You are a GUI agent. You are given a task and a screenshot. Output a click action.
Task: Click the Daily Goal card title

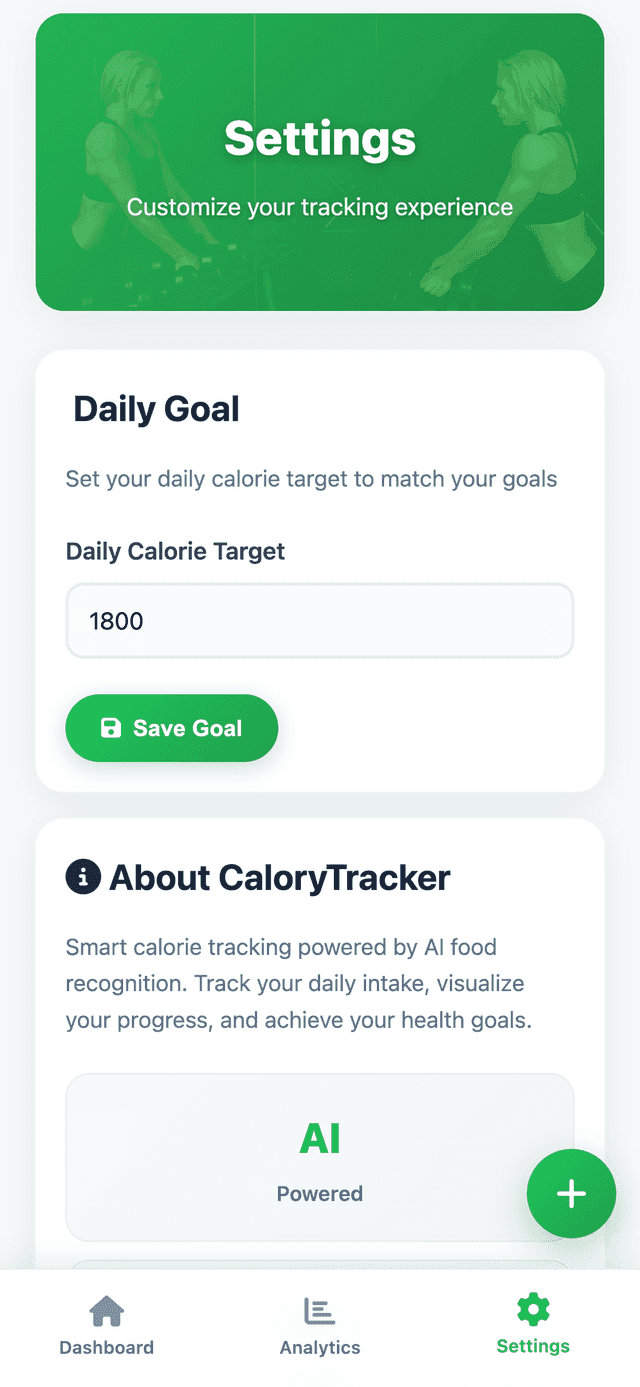[156, 409]
